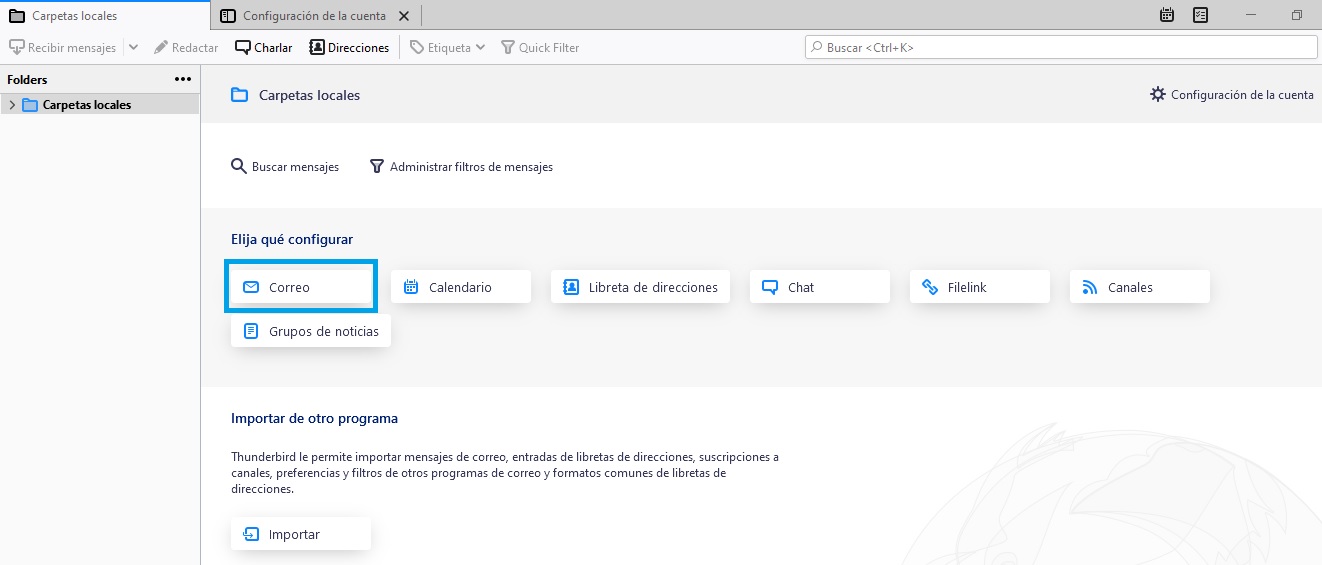Viewport: 1322px width, 565px height.
Task: Click the Importar de otro programa heading
Action: coord(314,418)
